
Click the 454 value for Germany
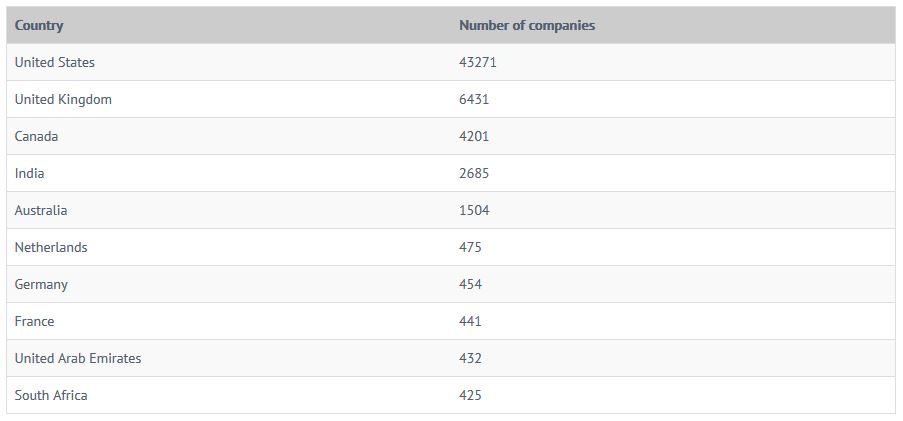pos(470,284)
